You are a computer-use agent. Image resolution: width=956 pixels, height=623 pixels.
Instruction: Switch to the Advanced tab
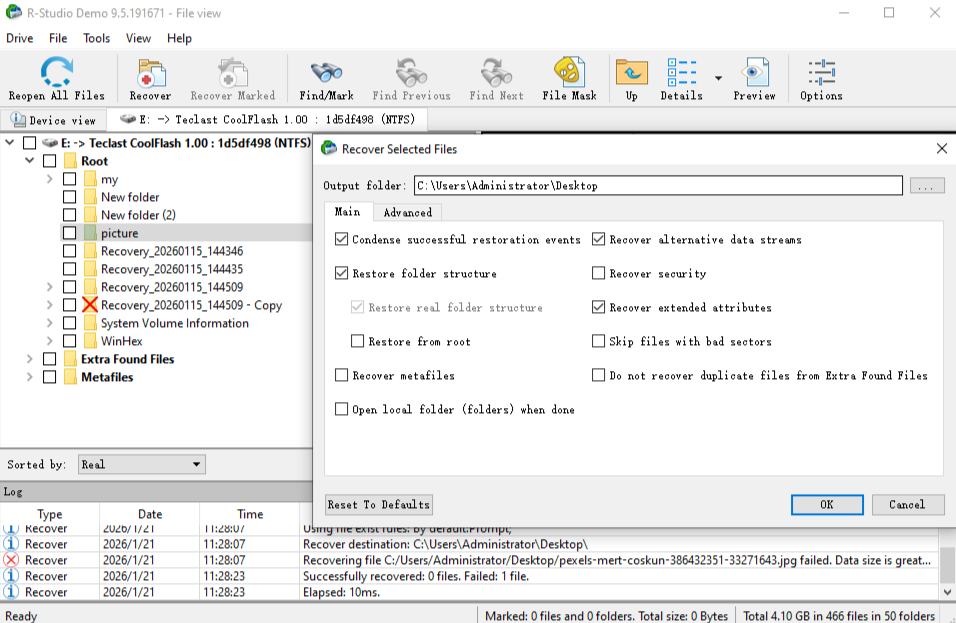pyautogui.click(x=408, y=212)
